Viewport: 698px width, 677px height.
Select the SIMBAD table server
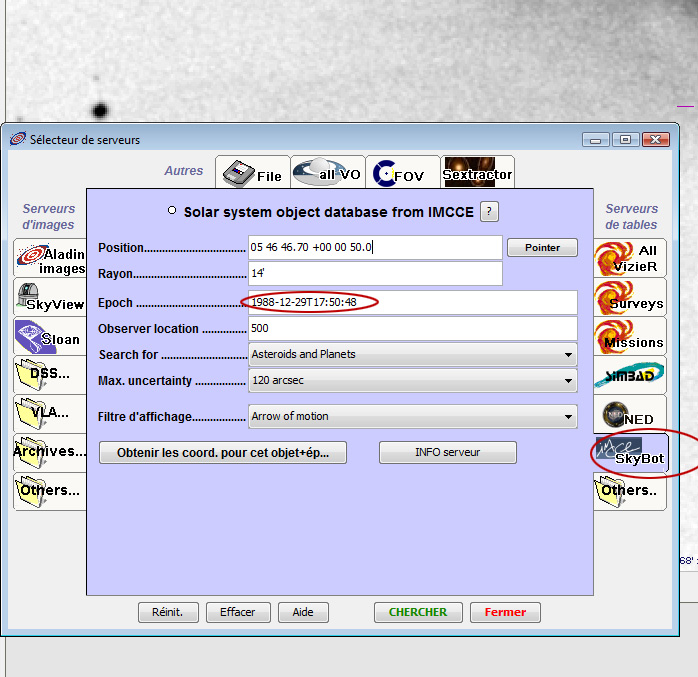coord(630,375)
